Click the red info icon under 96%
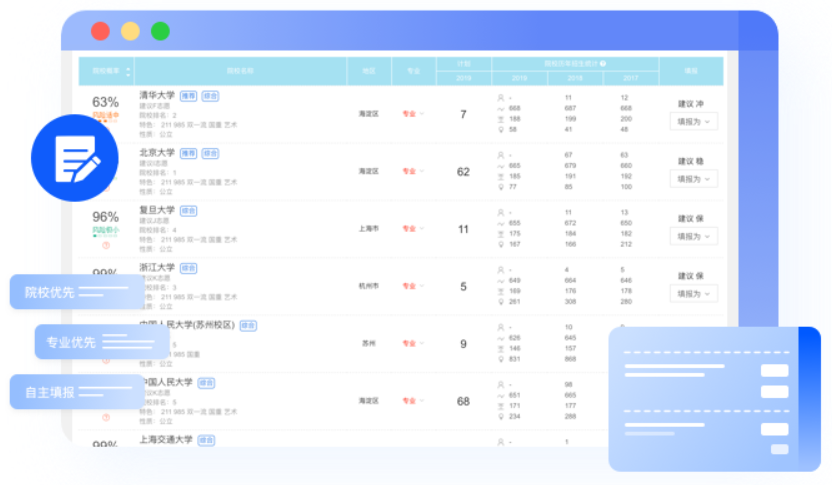This screenshot has height=485, width=832. coord(106,246)
